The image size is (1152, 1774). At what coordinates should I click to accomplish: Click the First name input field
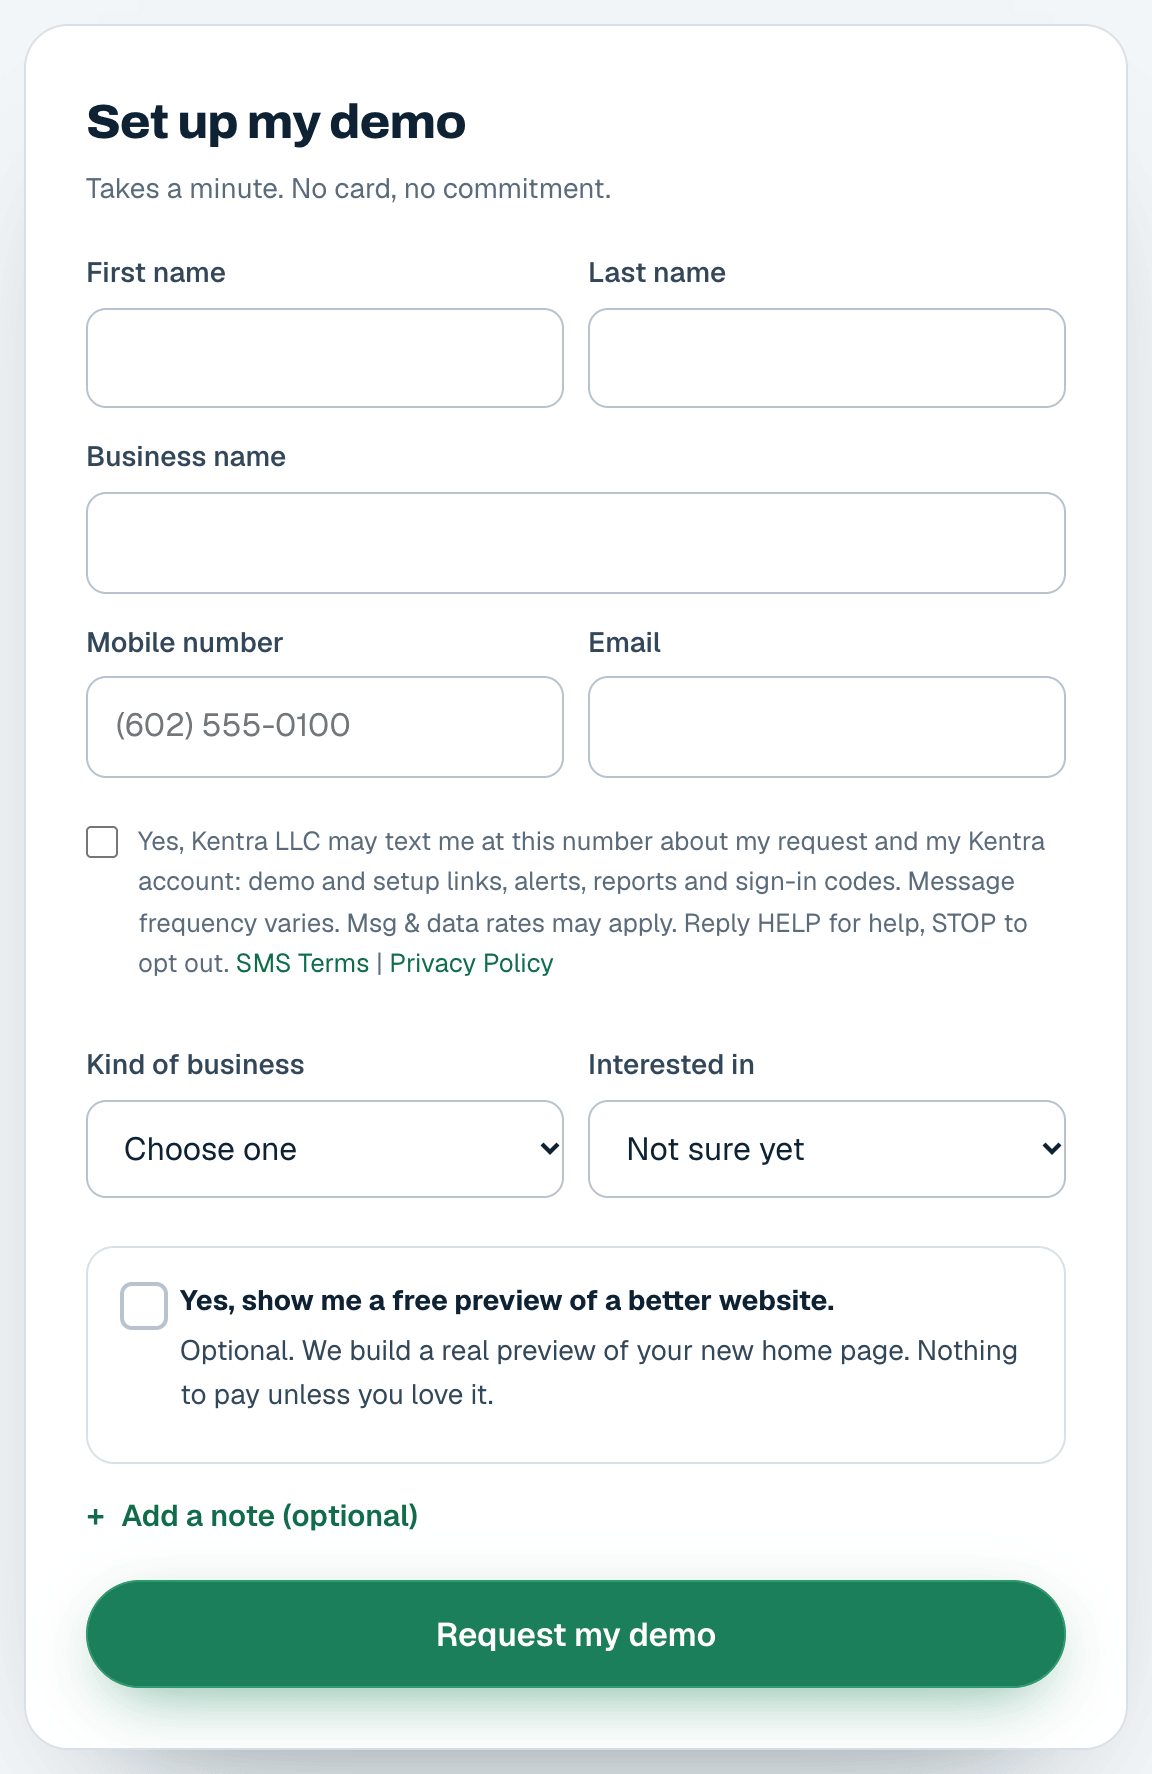click(x=325, y=358)
